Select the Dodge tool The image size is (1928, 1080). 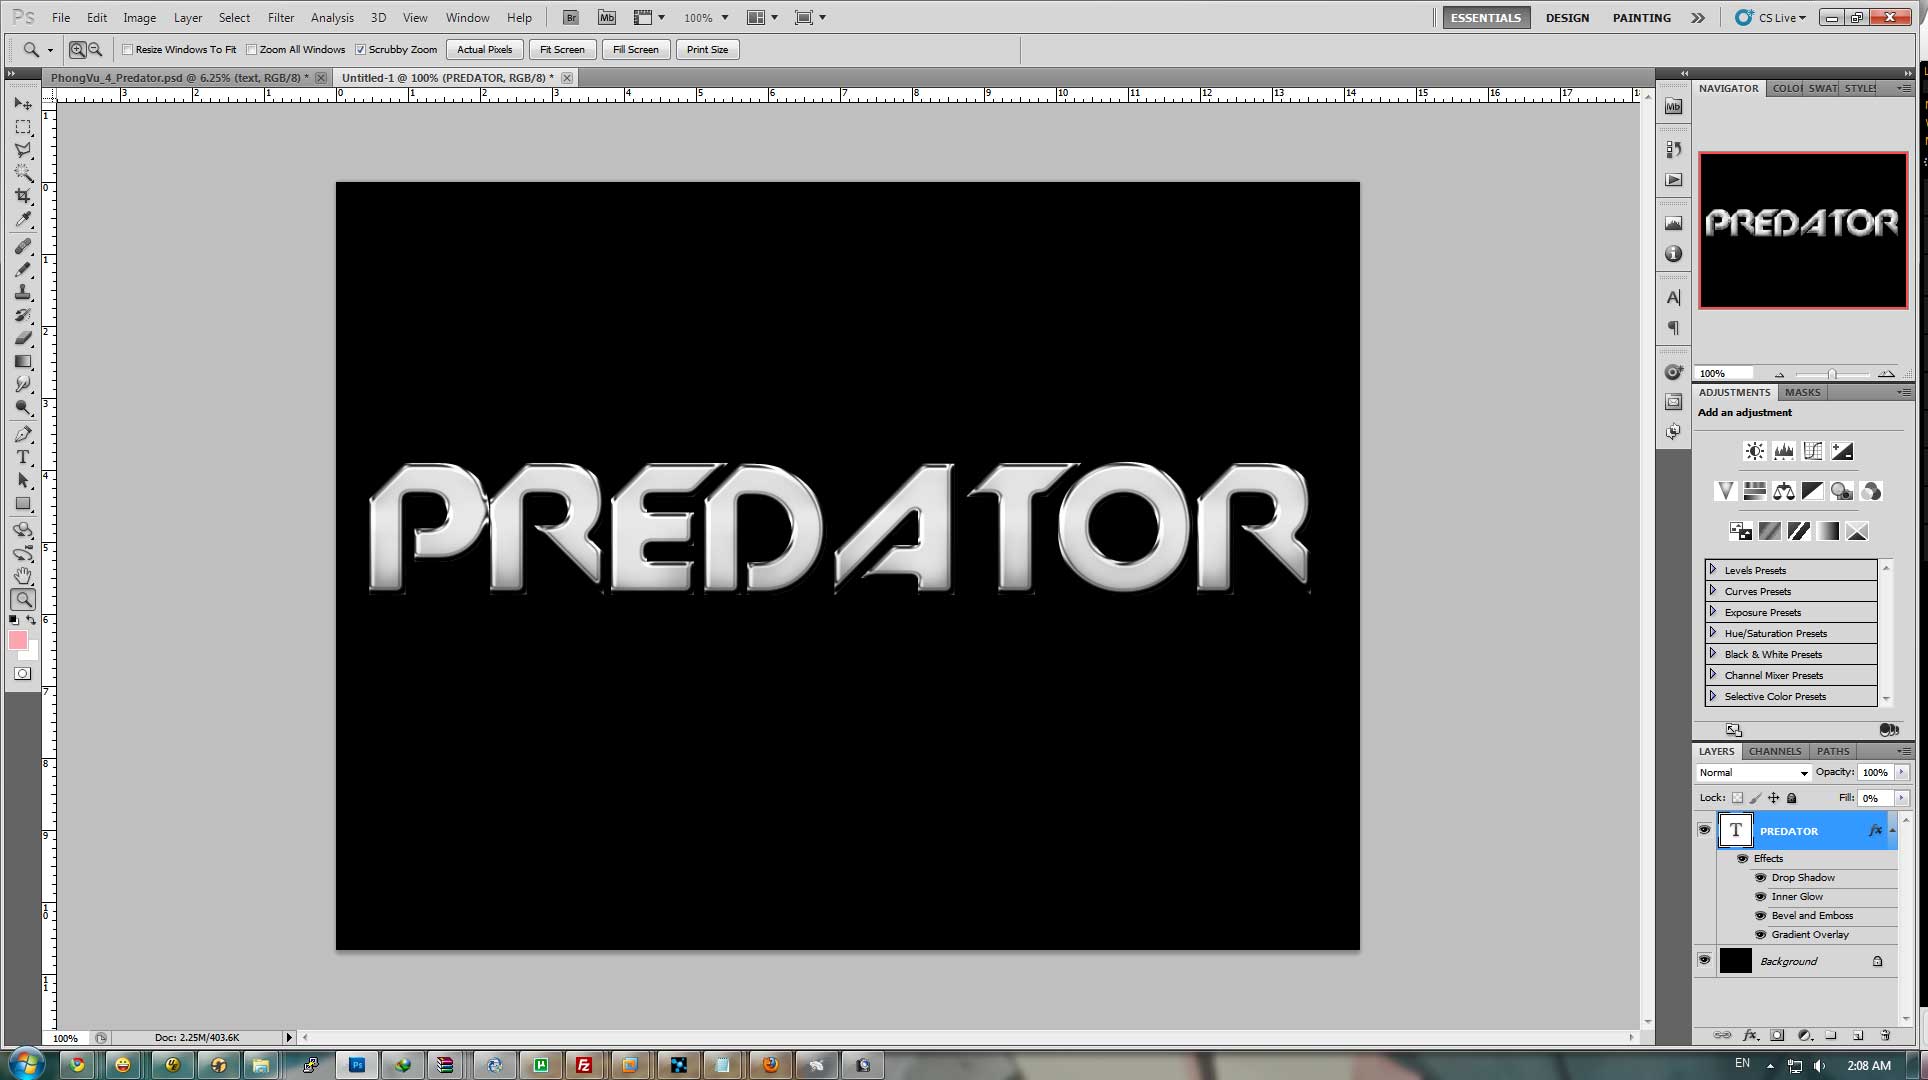(23, 407)
